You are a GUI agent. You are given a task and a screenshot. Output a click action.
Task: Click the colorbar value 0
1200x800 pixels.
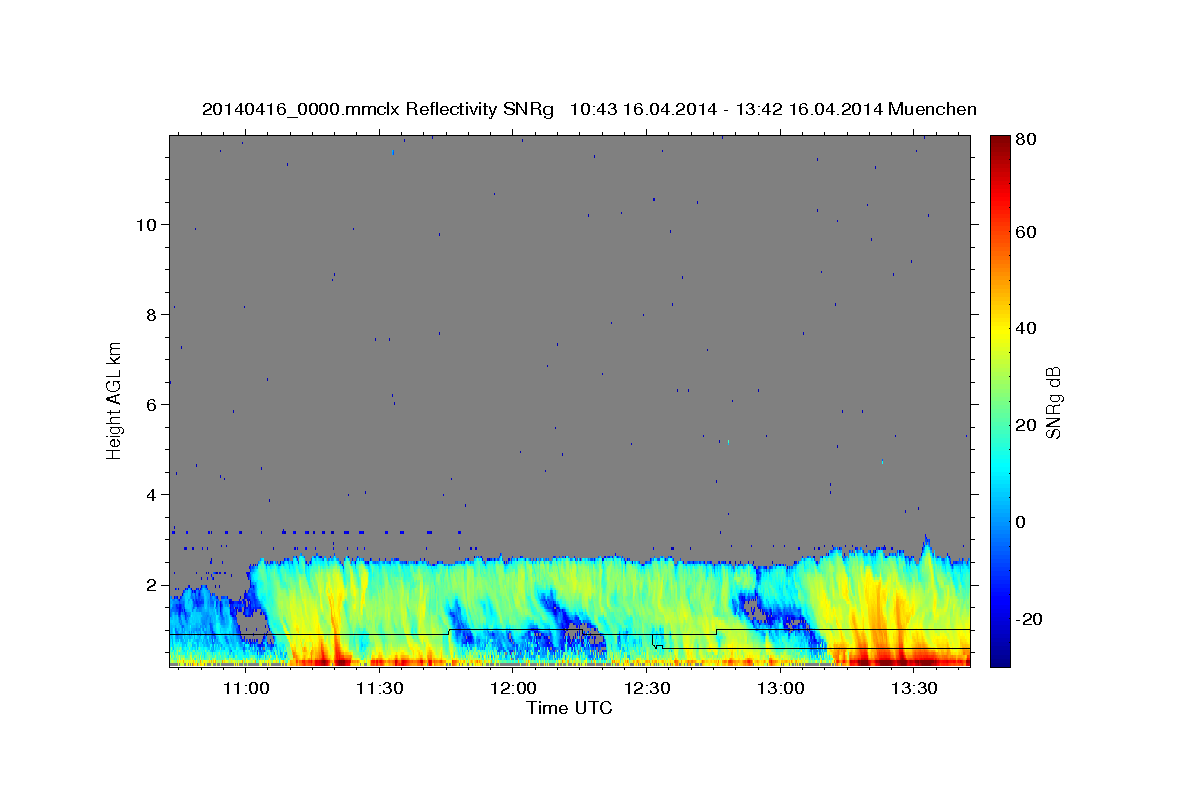(x=1021, y=522)
